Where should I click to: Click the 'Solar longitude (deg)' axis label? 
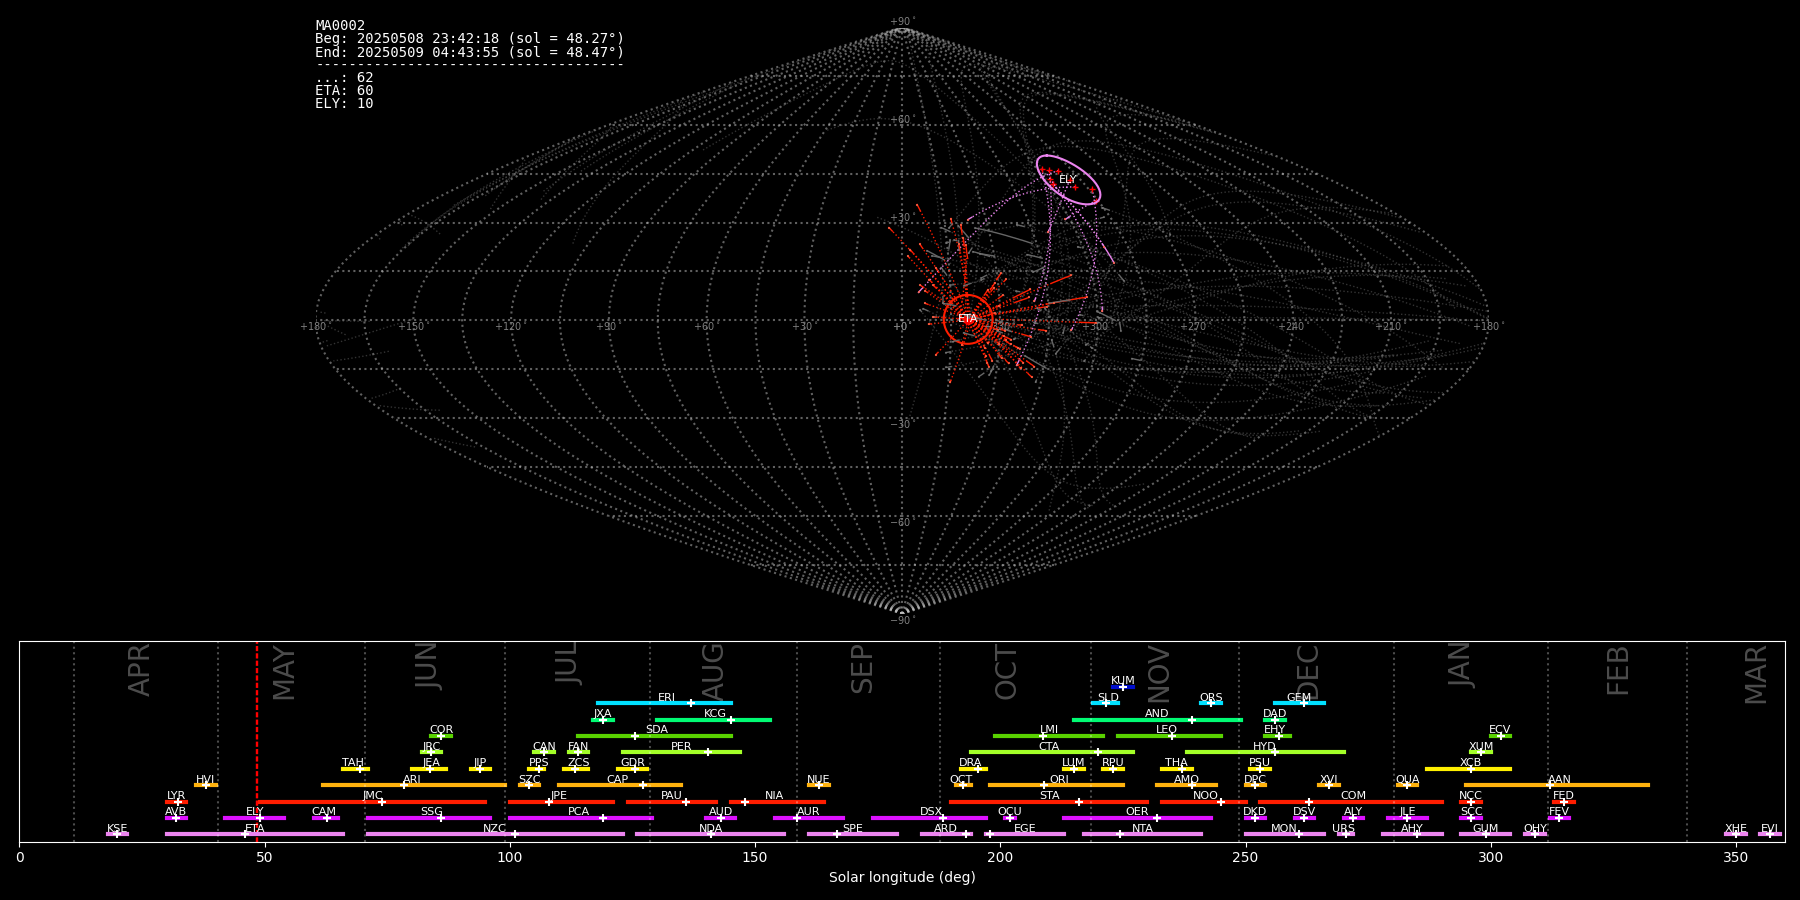(902, 877)
